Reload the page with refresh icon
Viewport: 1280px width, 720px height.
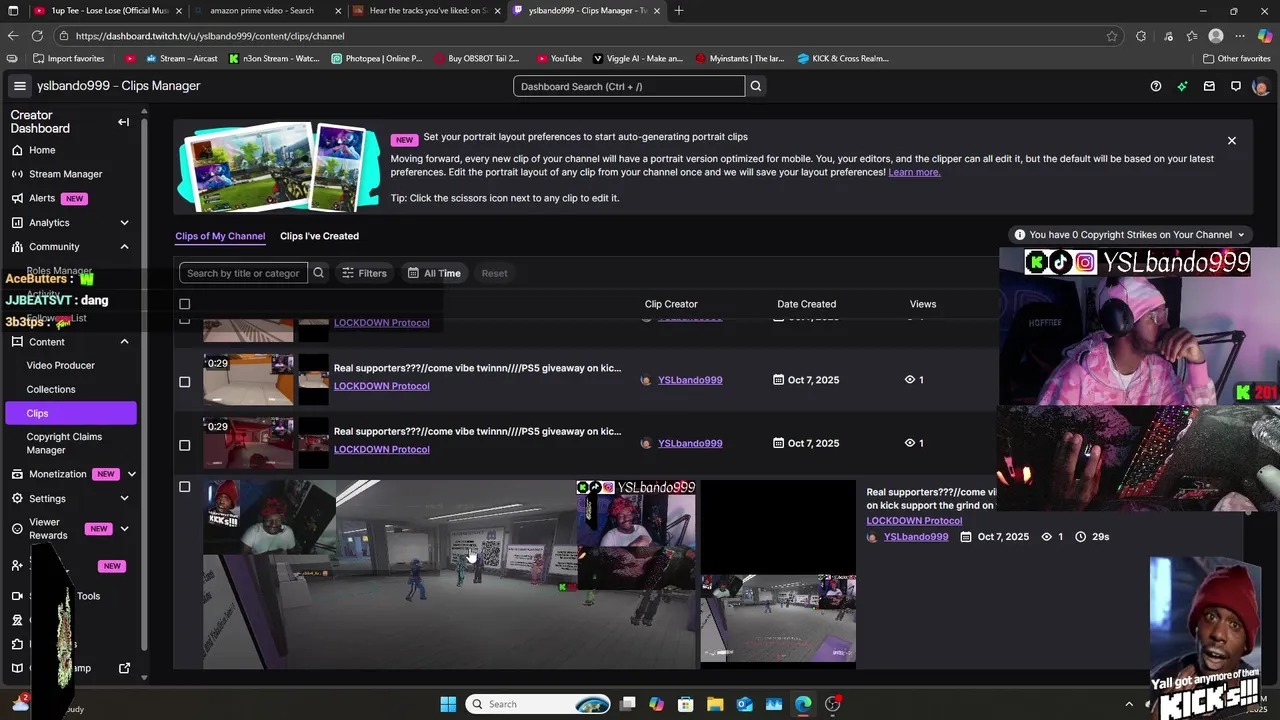[x=37, y=36]
